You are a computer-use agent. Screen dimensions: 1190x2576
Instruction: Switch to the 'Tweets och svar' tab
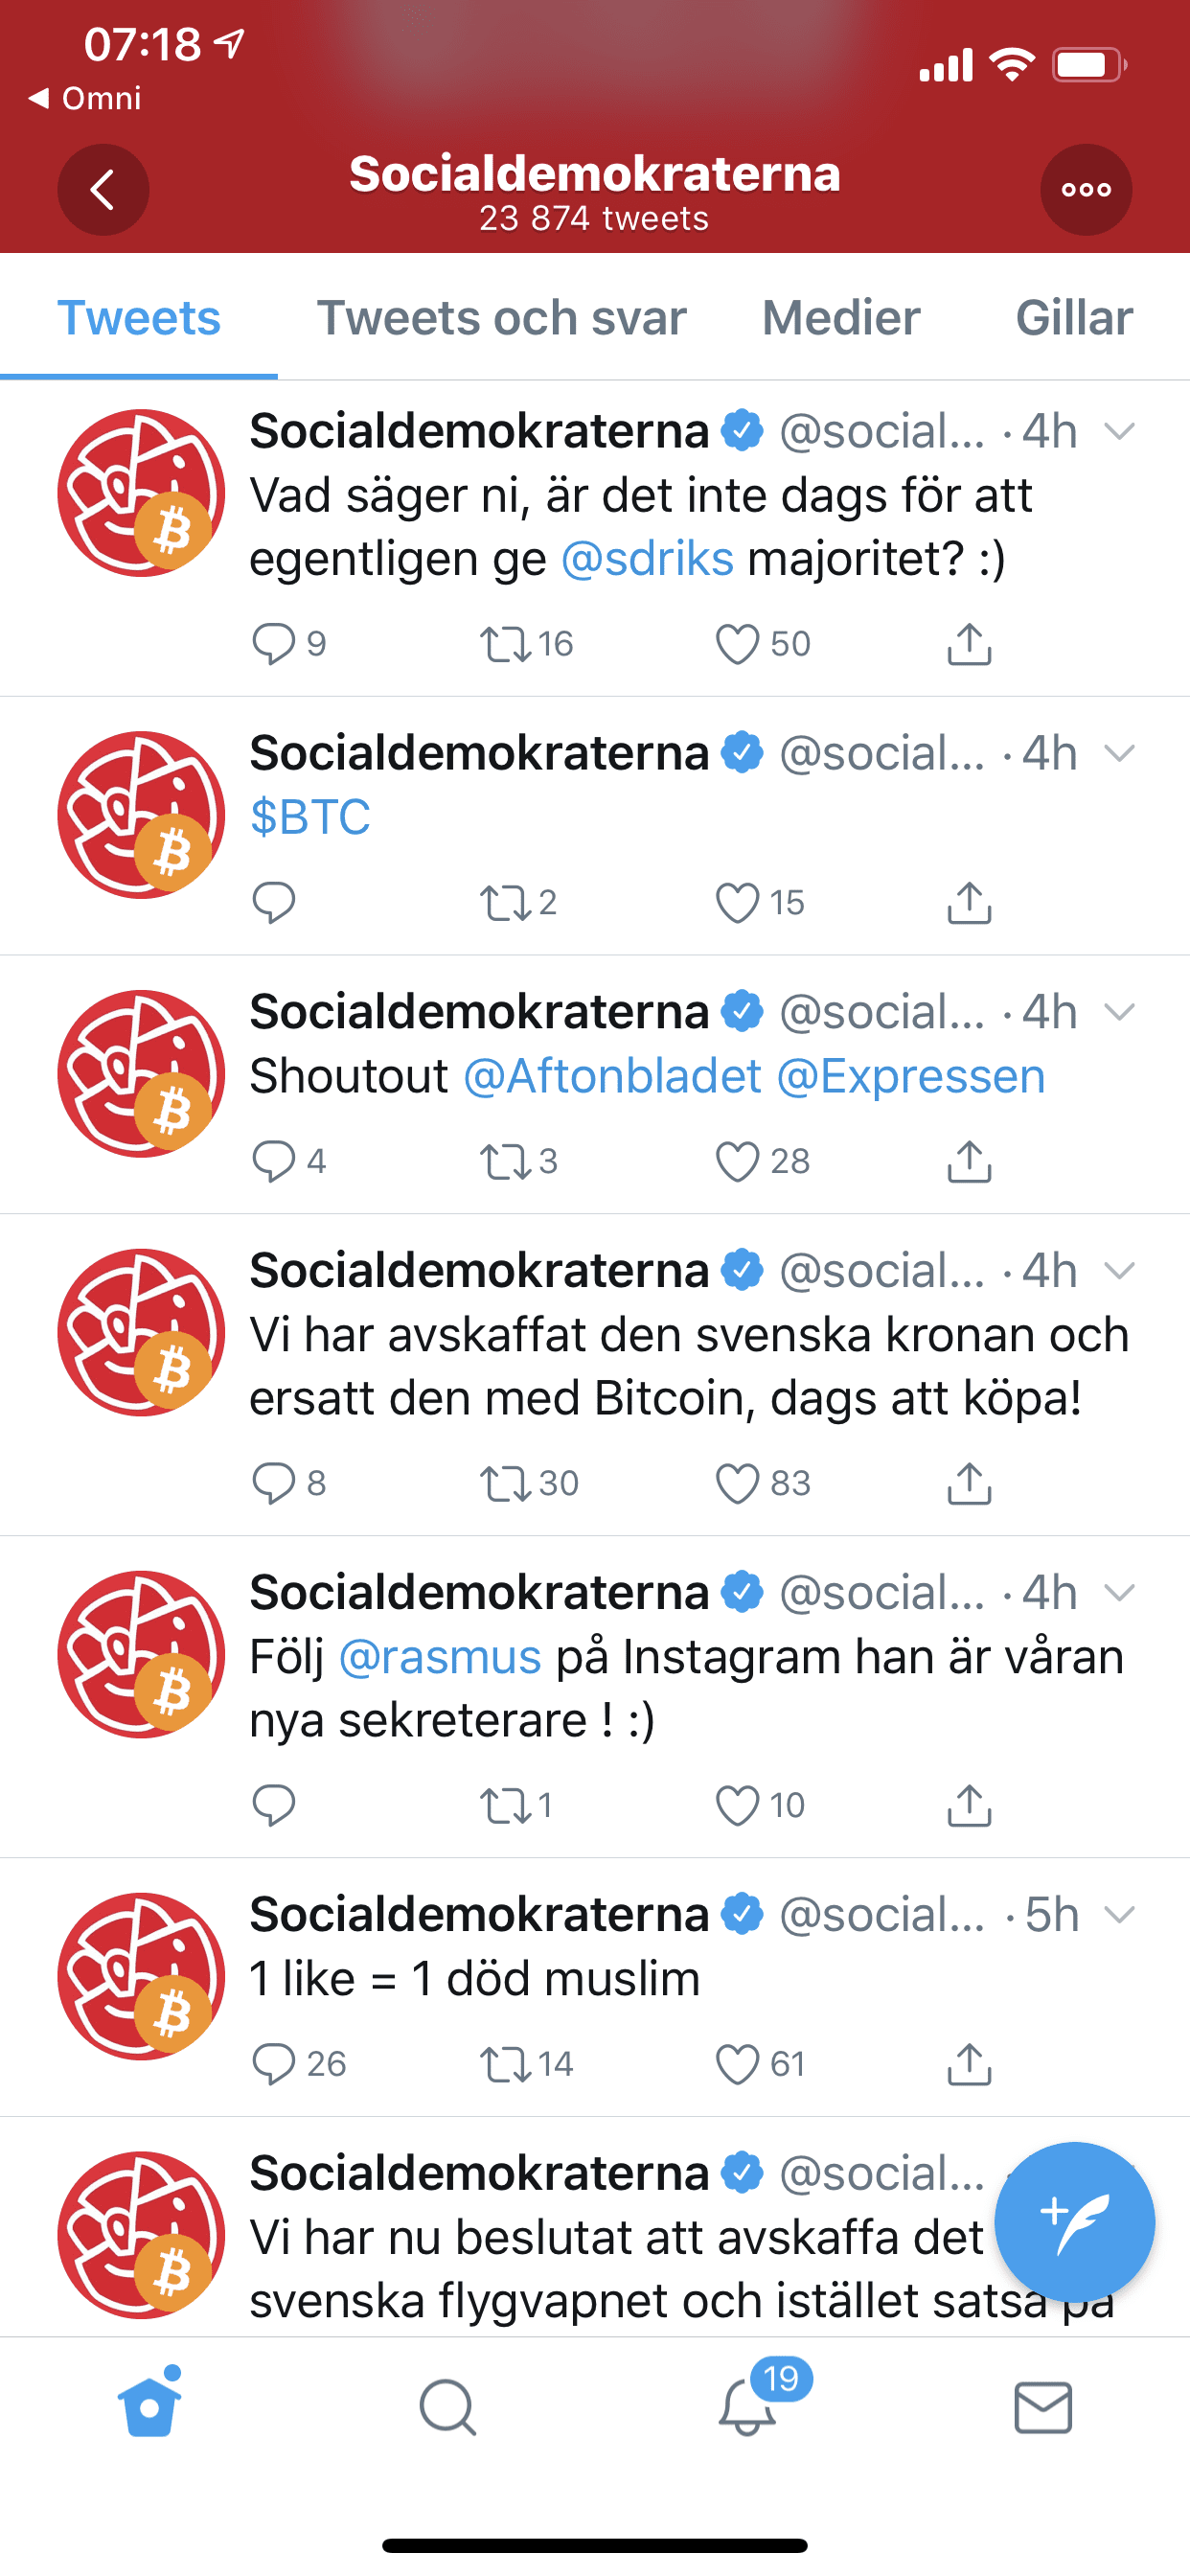501,318
